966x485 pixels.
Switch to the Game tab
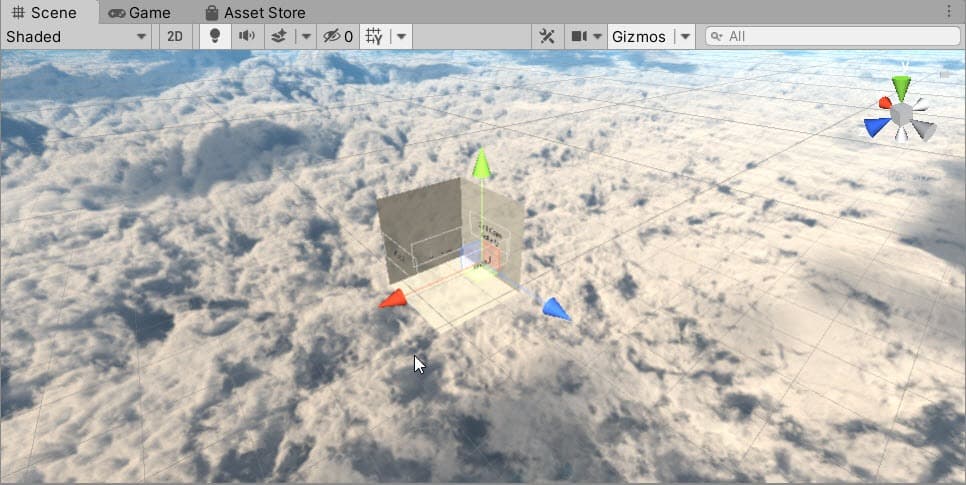(x=140, y=12)
